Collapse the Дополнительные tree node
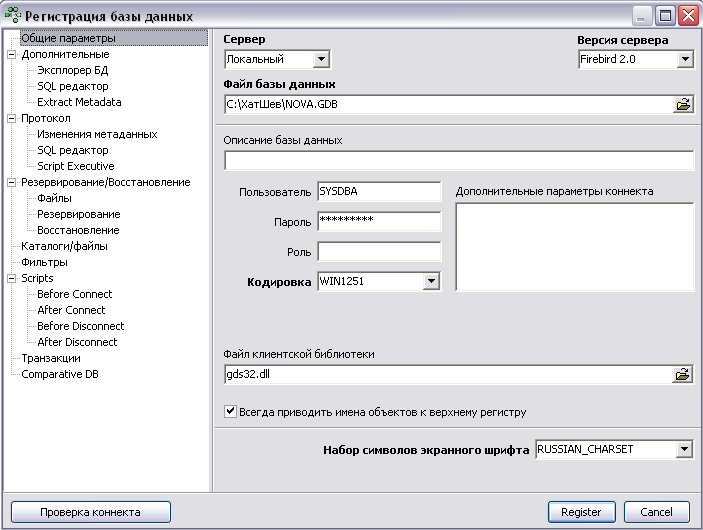The height and width of the screenshot is (530, 703). point(12,55)
